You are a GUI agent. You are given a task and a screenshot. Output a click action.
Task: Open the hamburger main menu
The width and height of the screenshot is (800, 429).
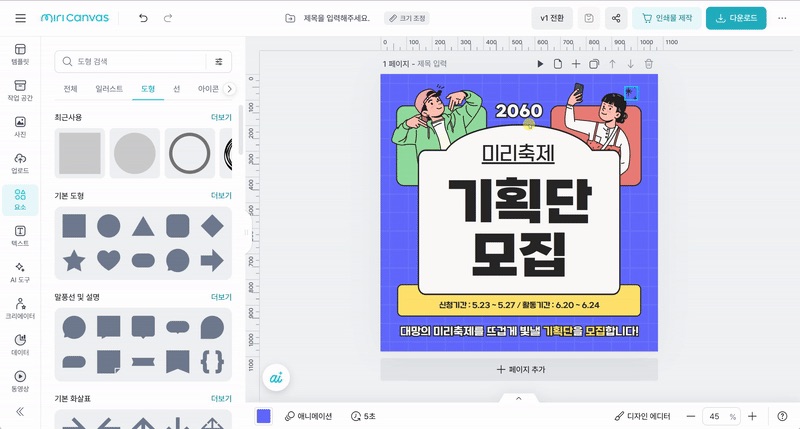20,18
